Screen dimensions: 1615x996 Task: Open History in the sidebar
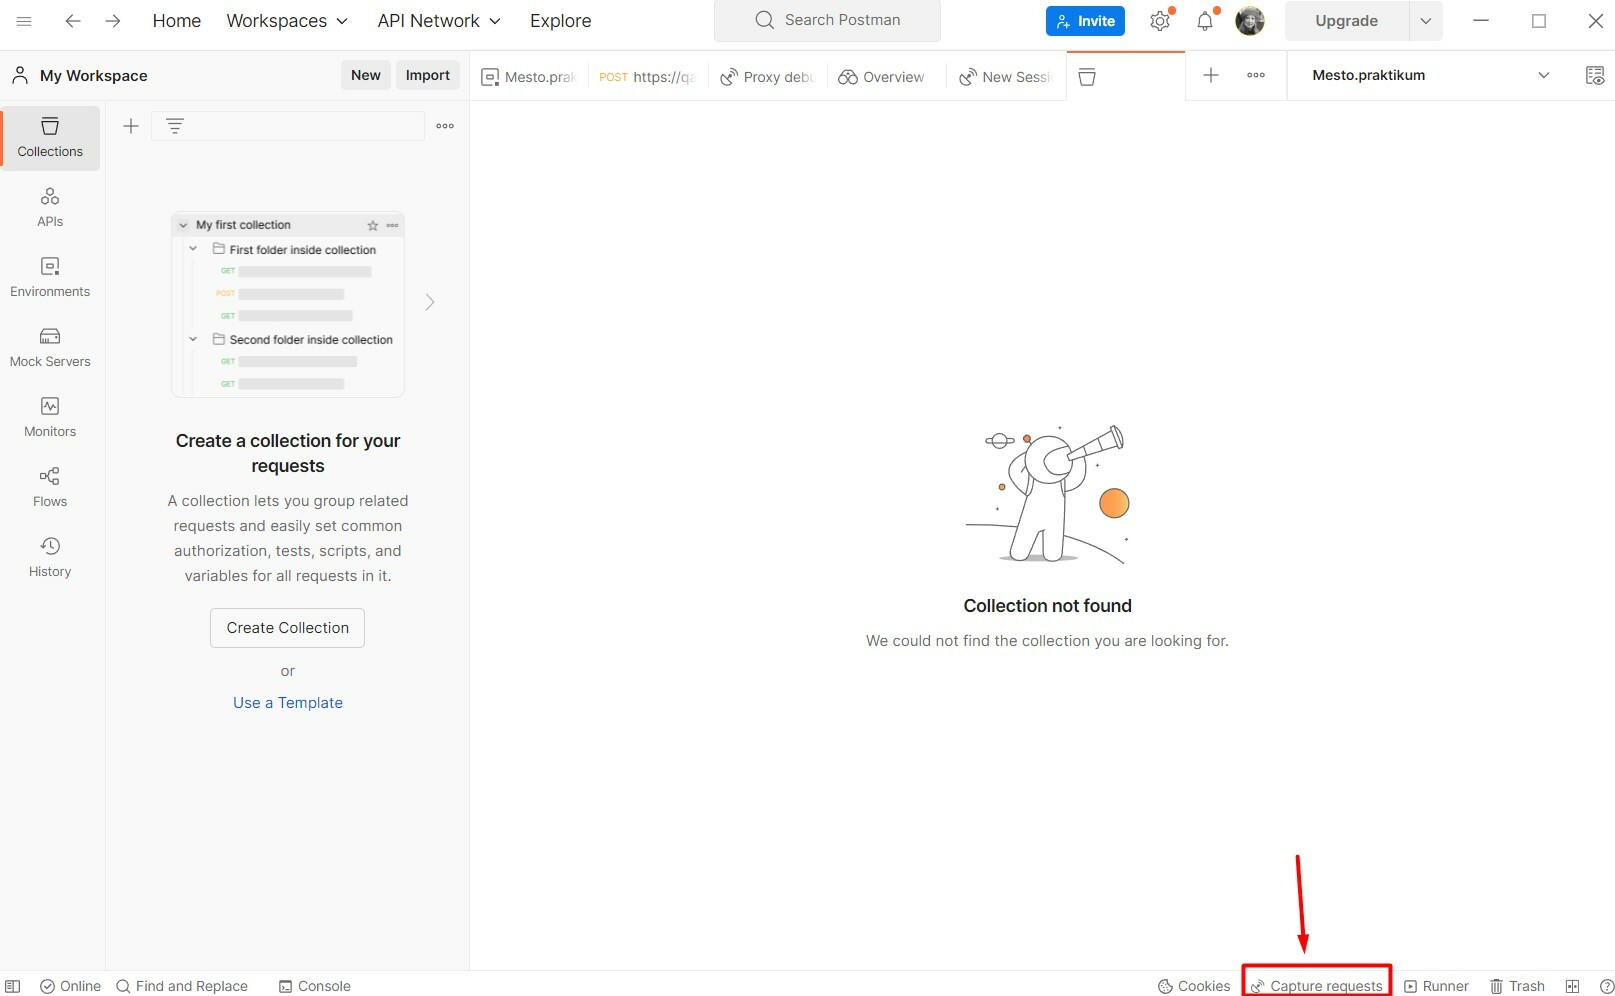tap(50, 558)
